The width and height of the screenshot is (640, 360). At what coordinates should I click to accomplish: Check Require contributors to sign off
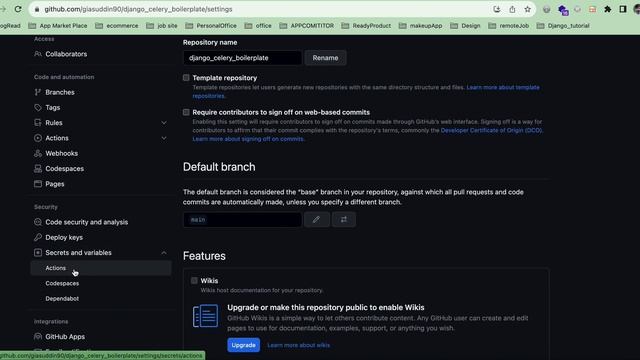[186, 112]
